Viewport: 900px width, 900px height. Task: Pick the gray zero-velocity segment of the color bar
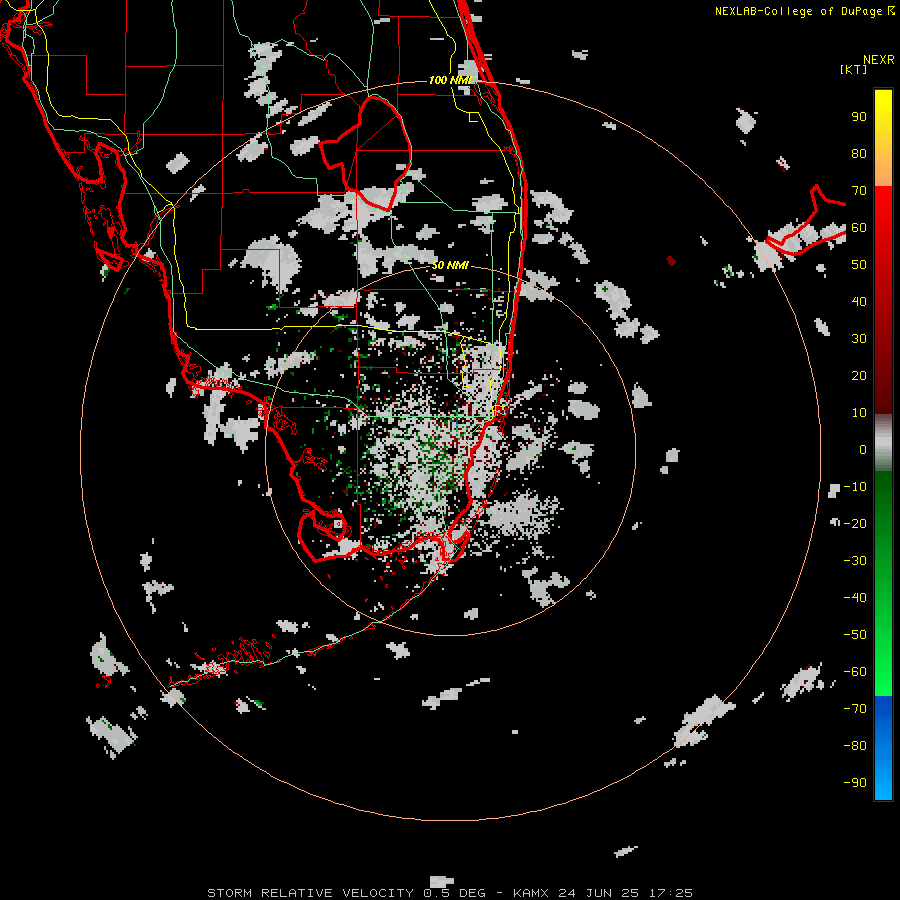[883, 442]
